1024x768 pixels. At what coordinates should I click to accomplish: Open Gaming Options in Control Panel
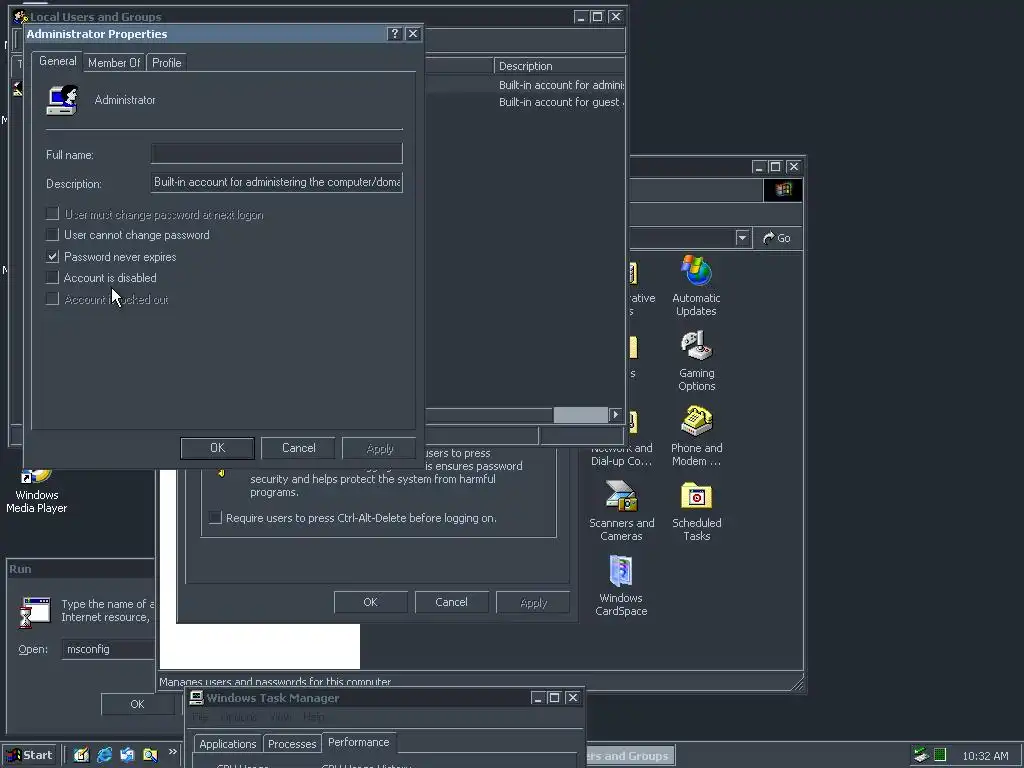[696, 360]
